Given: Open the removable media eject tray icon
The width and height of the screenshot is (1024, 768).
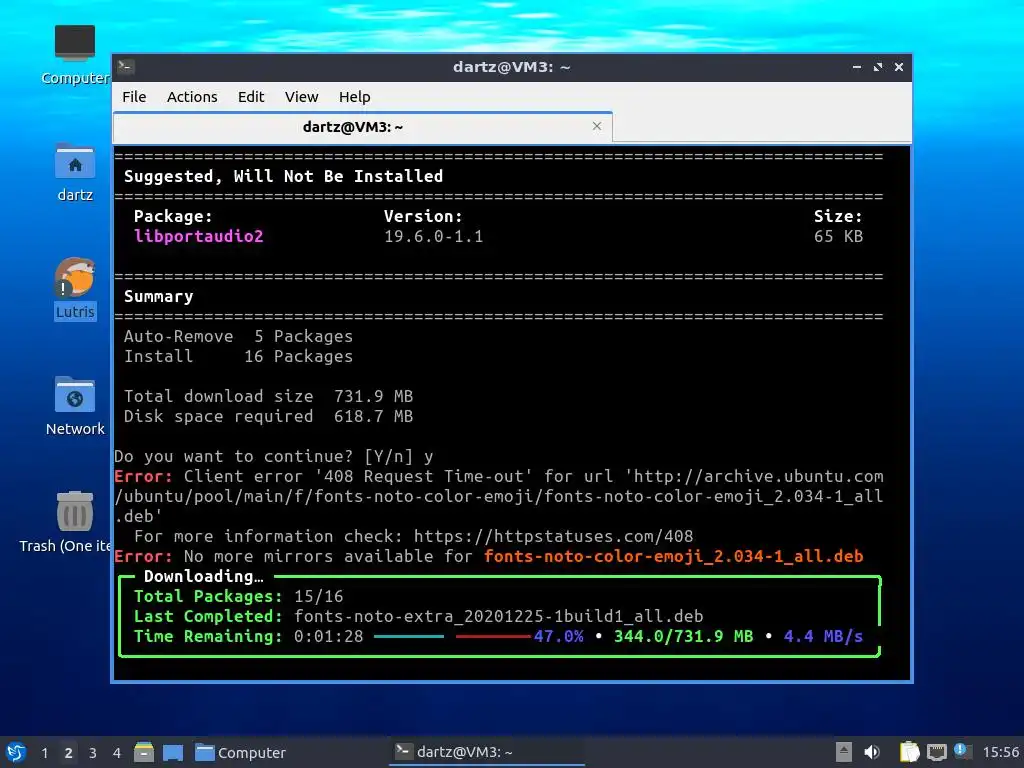Looking at the screenshot, I should (x=844, y=752).
